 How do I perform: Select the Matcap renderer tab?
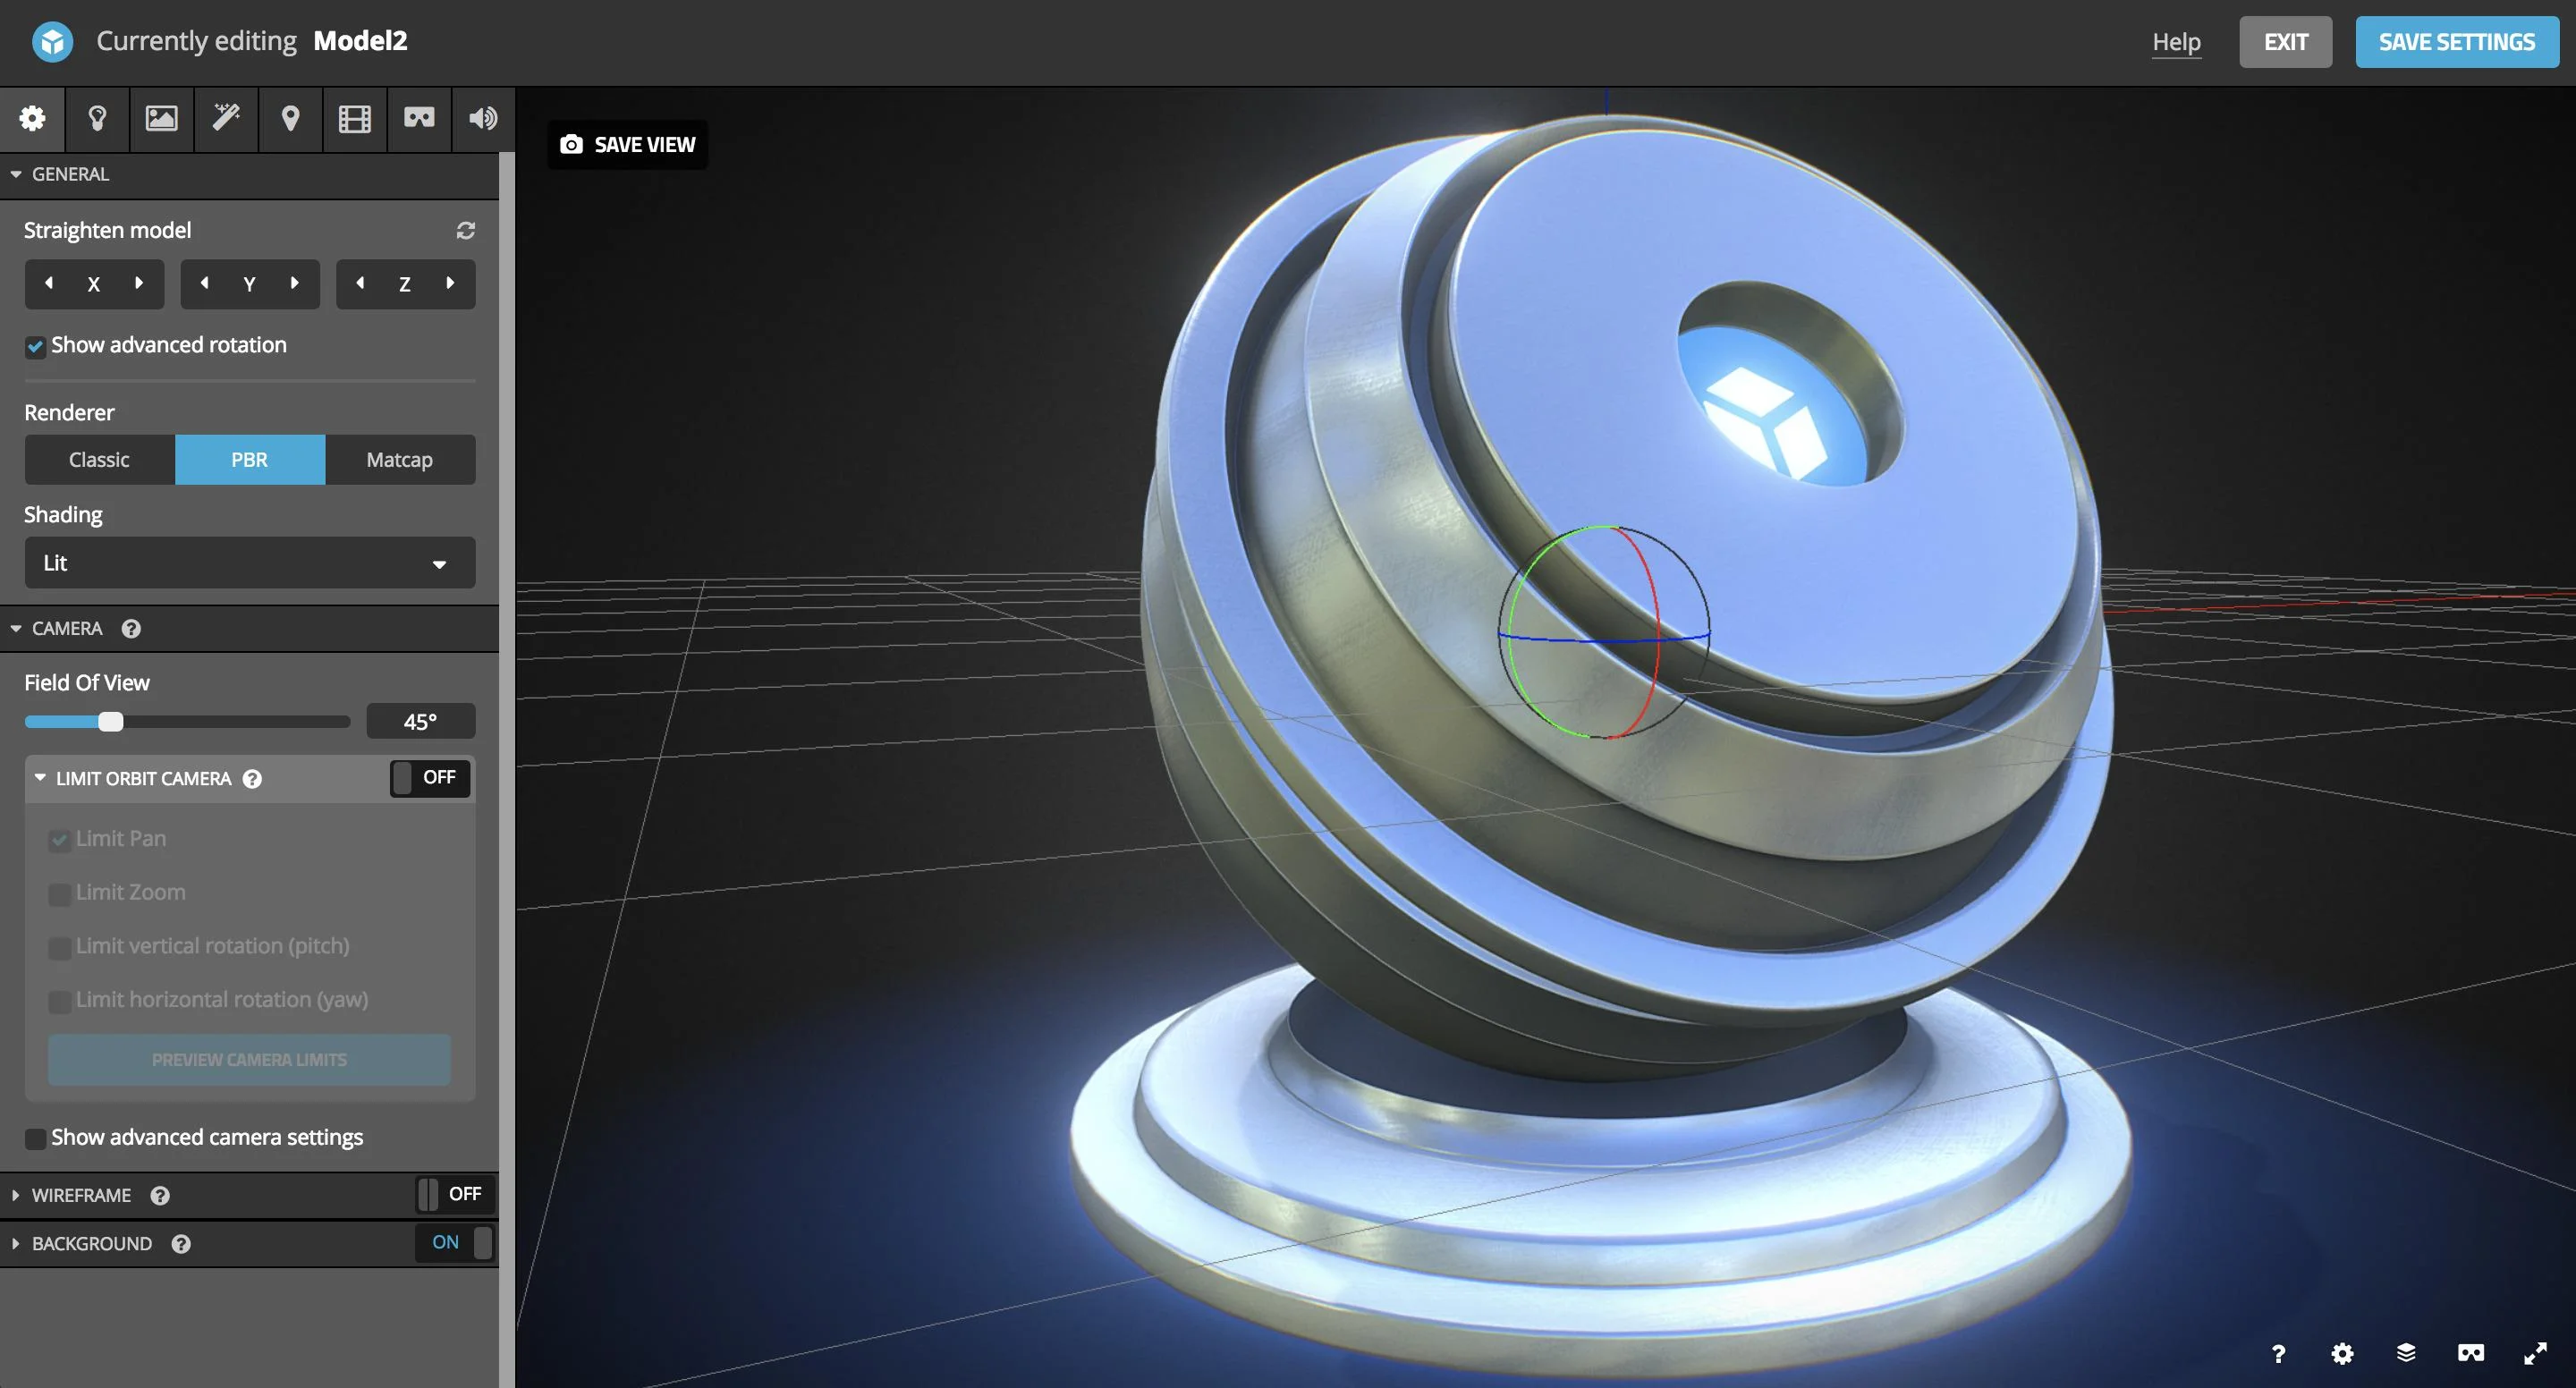400,458
